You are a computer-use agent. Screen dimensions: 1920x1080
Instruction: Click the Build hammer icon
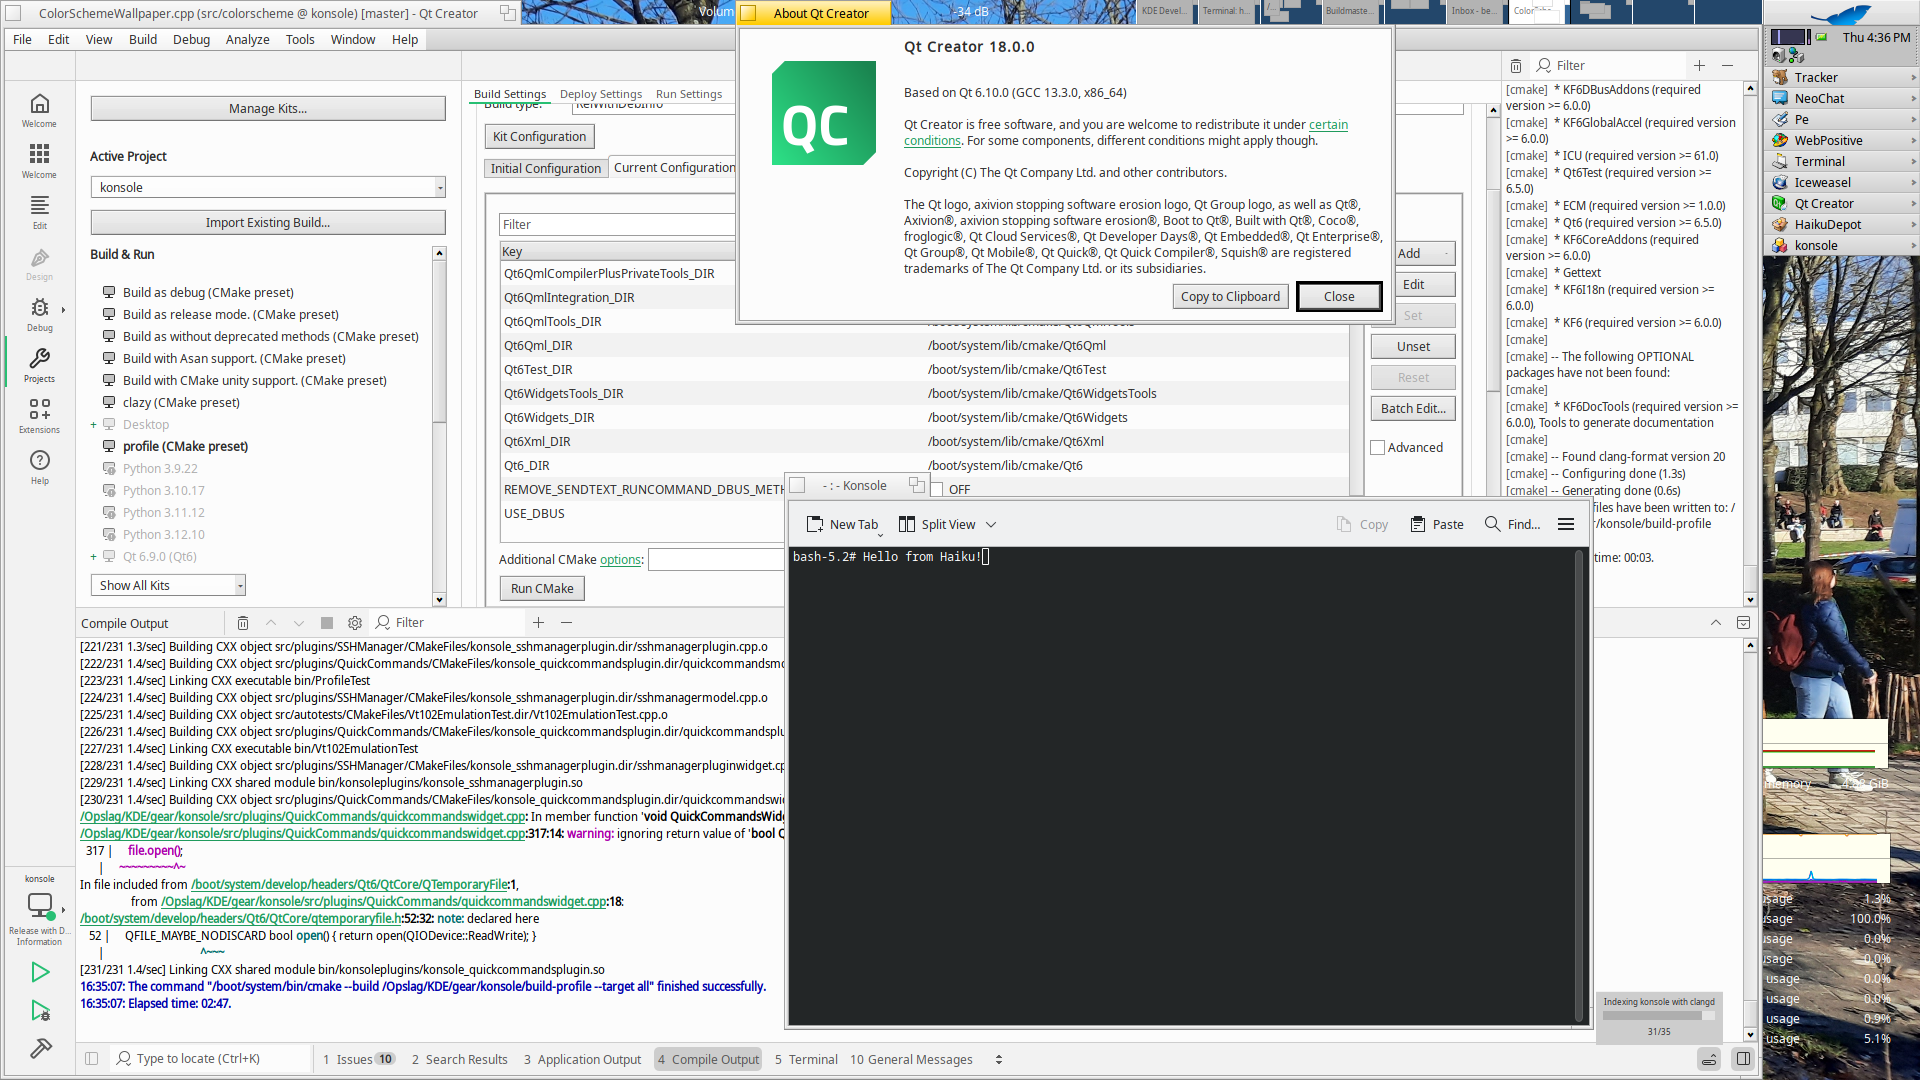pyautogui.click(x=40, y=1048)
